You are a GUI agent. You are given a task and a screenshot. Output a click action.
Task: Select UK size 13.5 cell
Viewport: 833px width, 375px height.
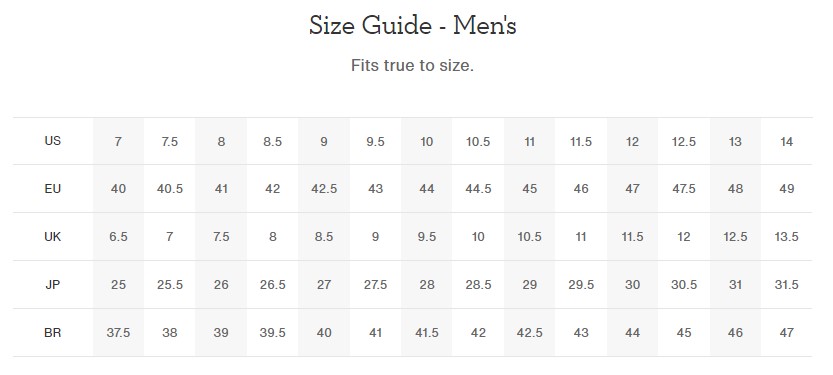click(786, 236)
